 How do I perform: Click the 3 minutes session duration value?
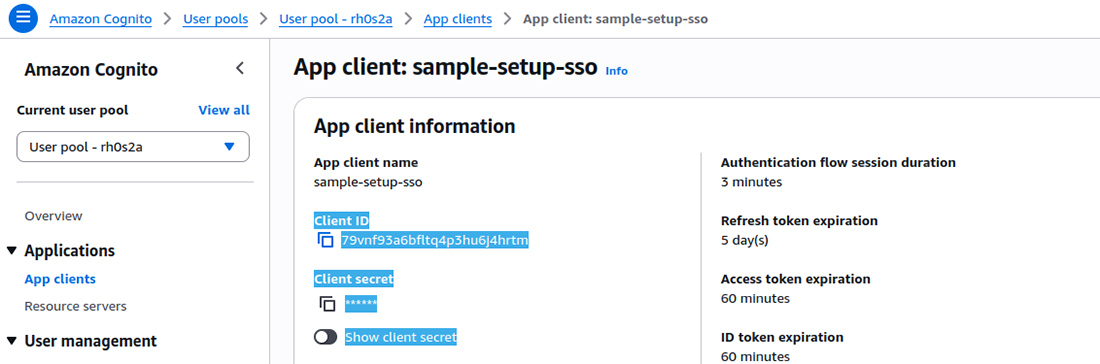coord(751,182)
